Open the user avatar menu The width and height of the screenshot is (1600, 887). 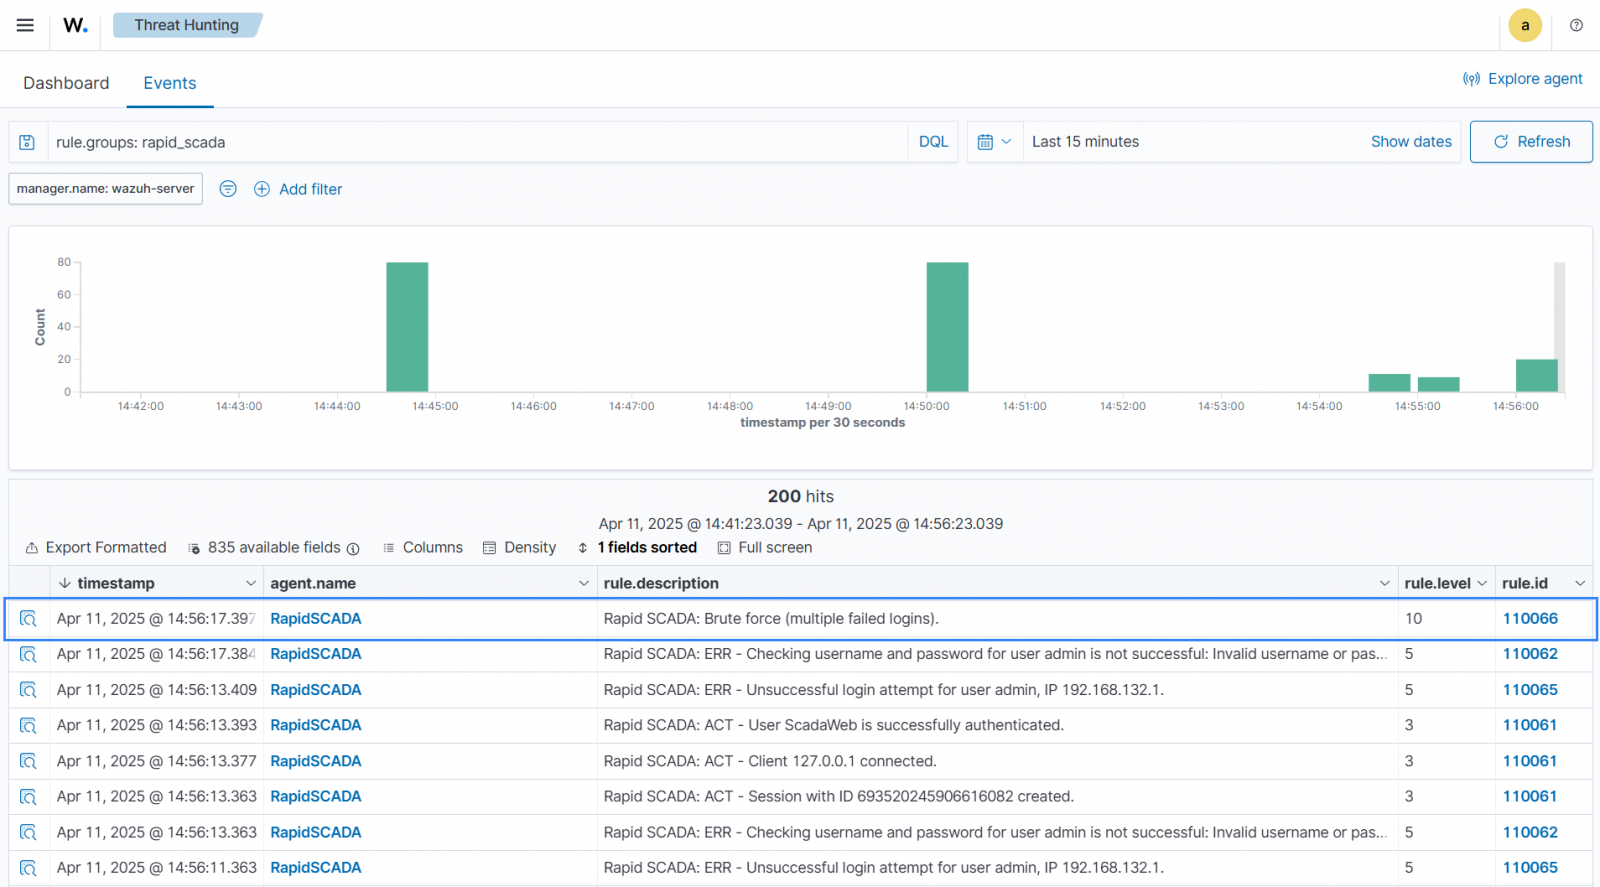pyautogui.click(x=1524, y=26)
